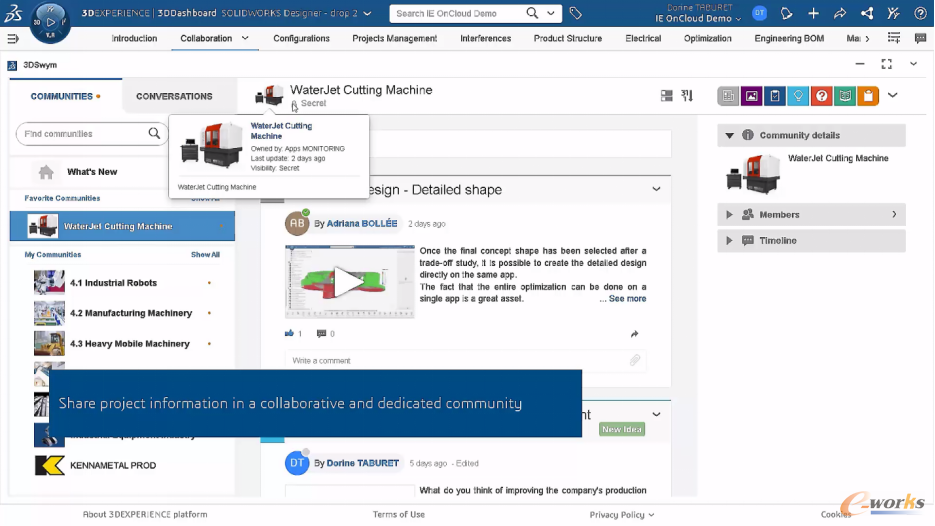This screenshot has height=526, width=935.
Task: Click the orange clipboard icon
Action: (868, 95)
